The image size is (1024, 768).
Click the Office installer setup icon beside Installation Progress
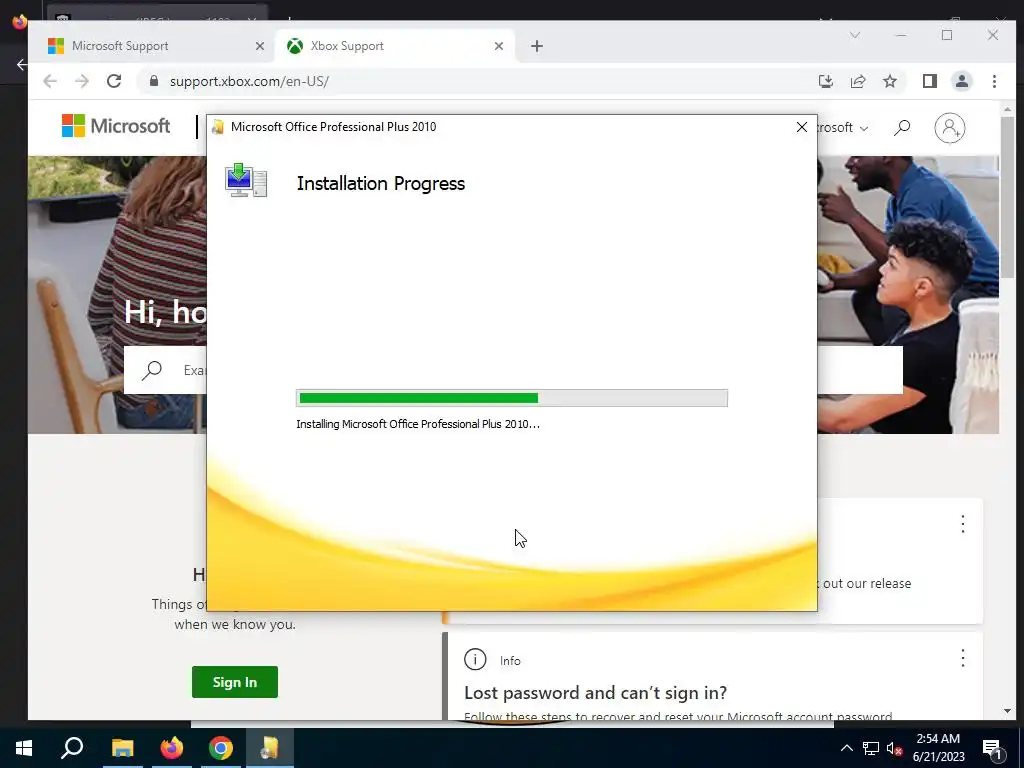246,180
